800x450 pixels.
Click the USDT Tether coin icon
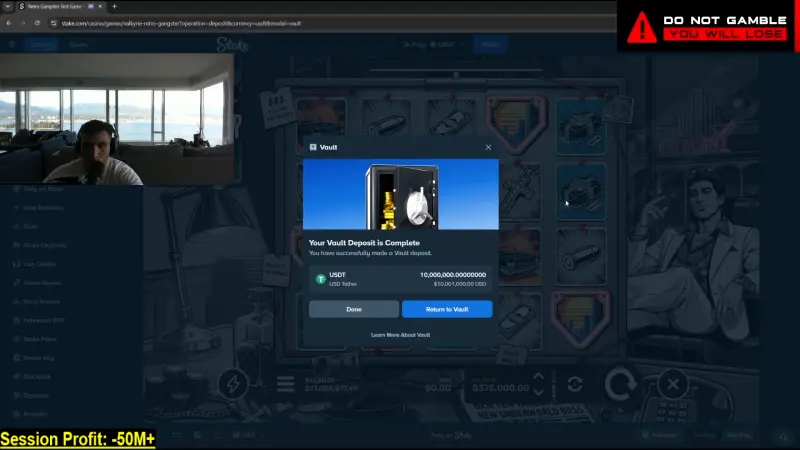[x=320, y=279]
